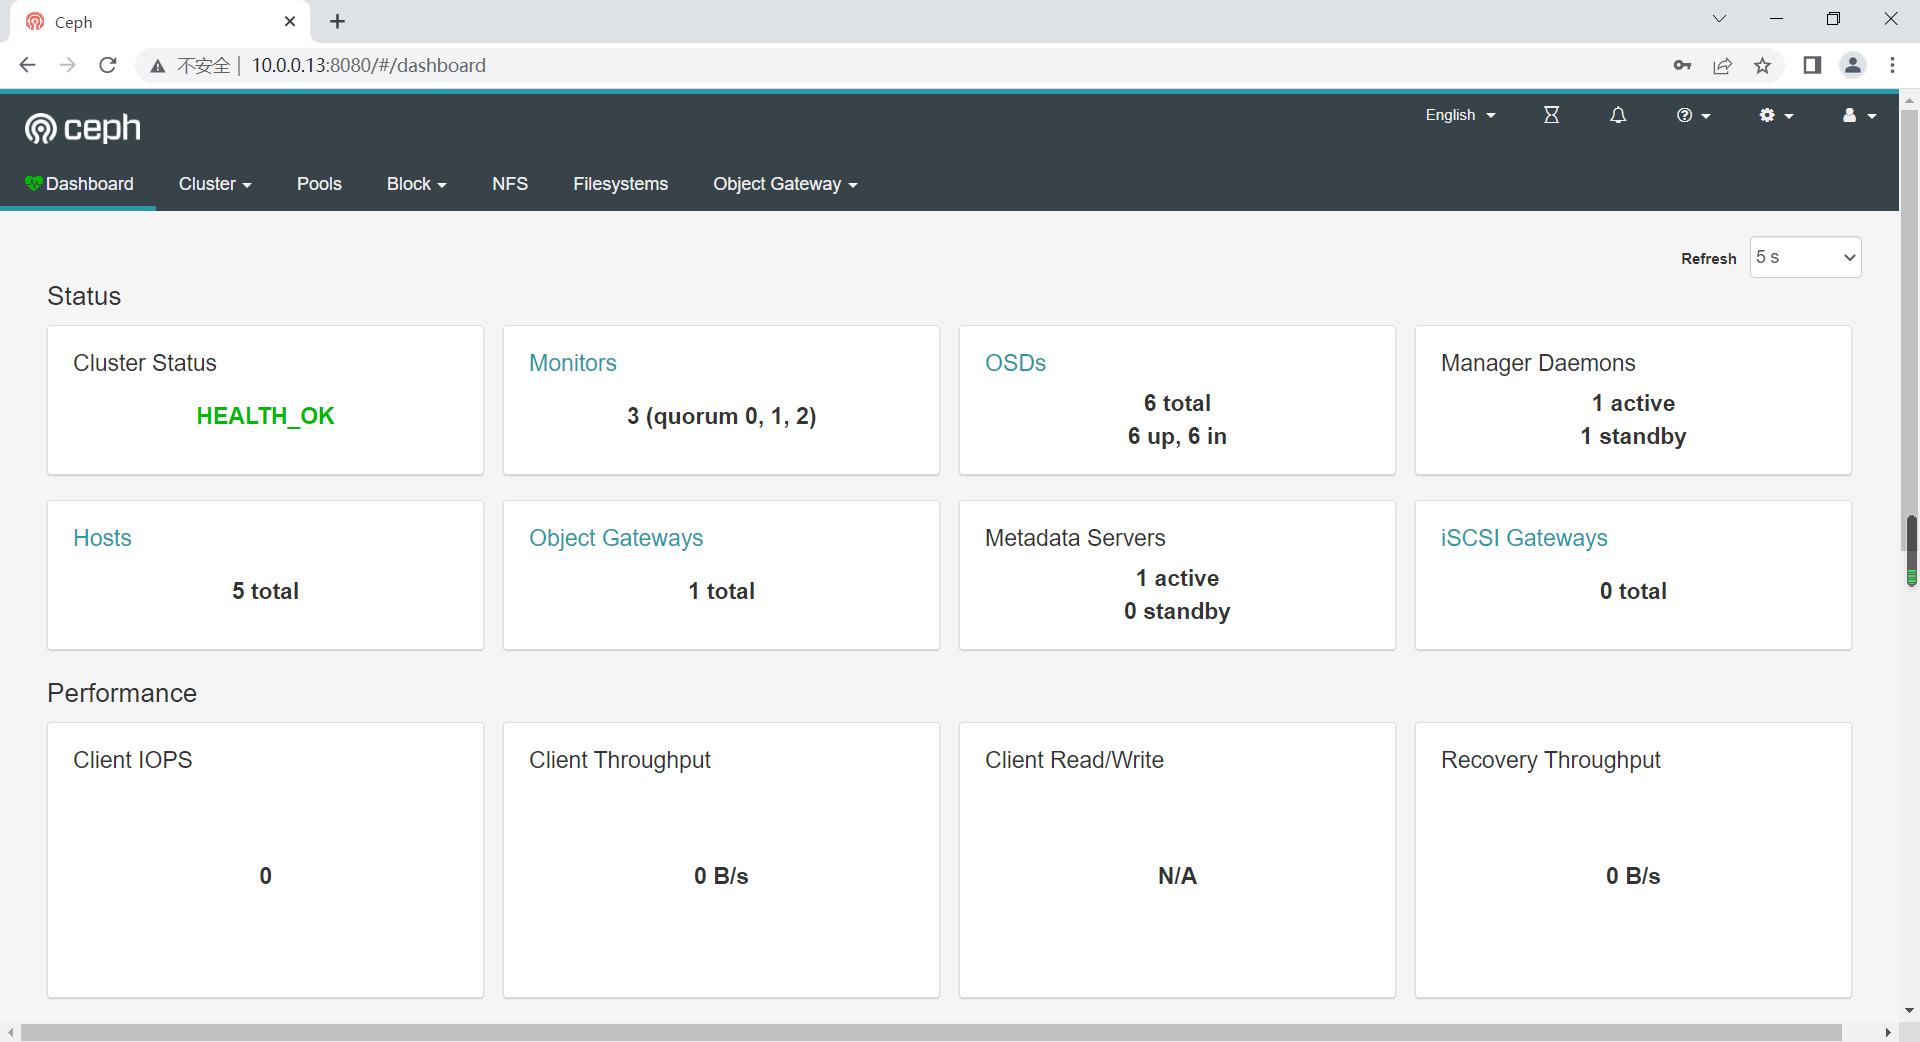This screenshot has width=1920, height=1042.
Task: Open the help question-mark menu
Action: coord(1693,115)
